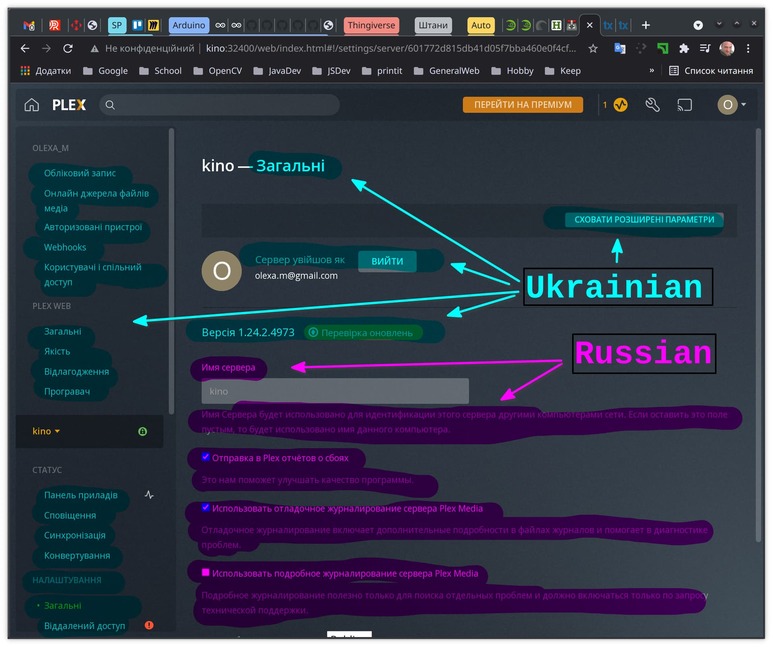Click the activity icon next to Панель приладів
The height and width of the screenshot is (647, 773).
[149, 495]
